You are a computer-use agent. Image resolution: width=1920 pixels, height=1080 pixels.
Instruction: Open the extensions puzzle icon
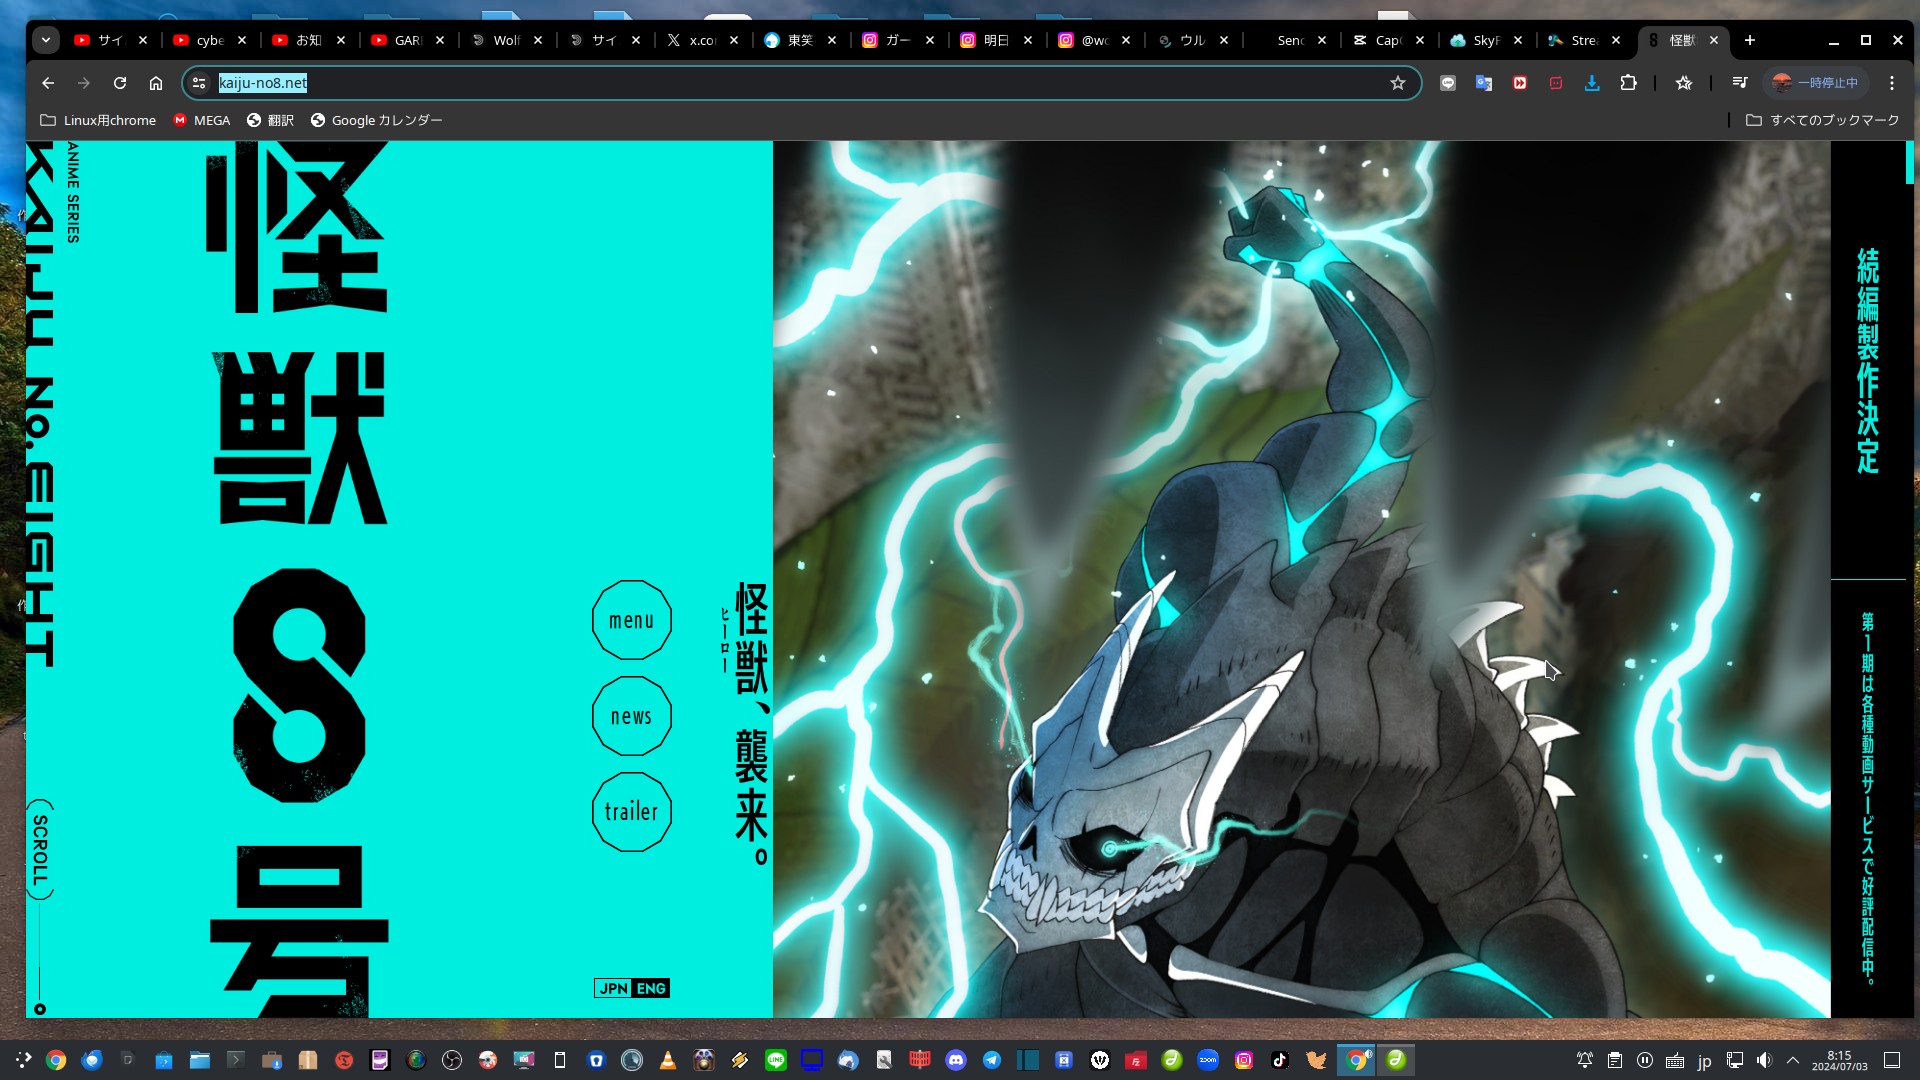coord(1628,83)
